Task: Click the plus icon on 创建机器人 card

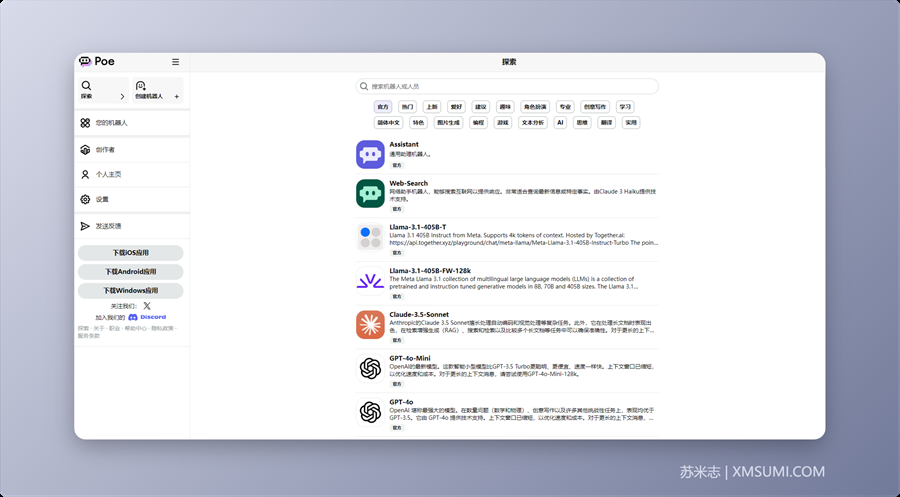Action: [177, 96]
